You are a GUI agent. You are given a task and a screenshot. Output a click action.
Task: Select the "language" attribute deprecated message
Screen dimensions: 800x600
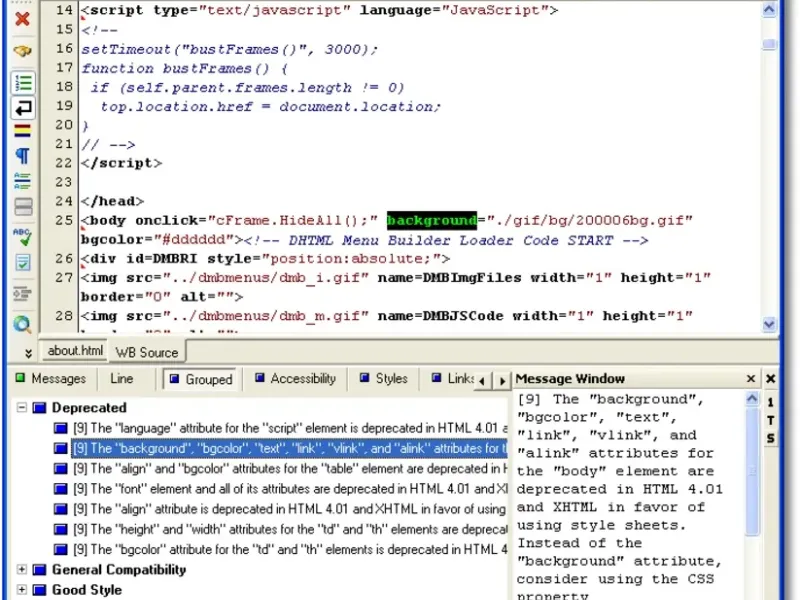tap(290, 428)
